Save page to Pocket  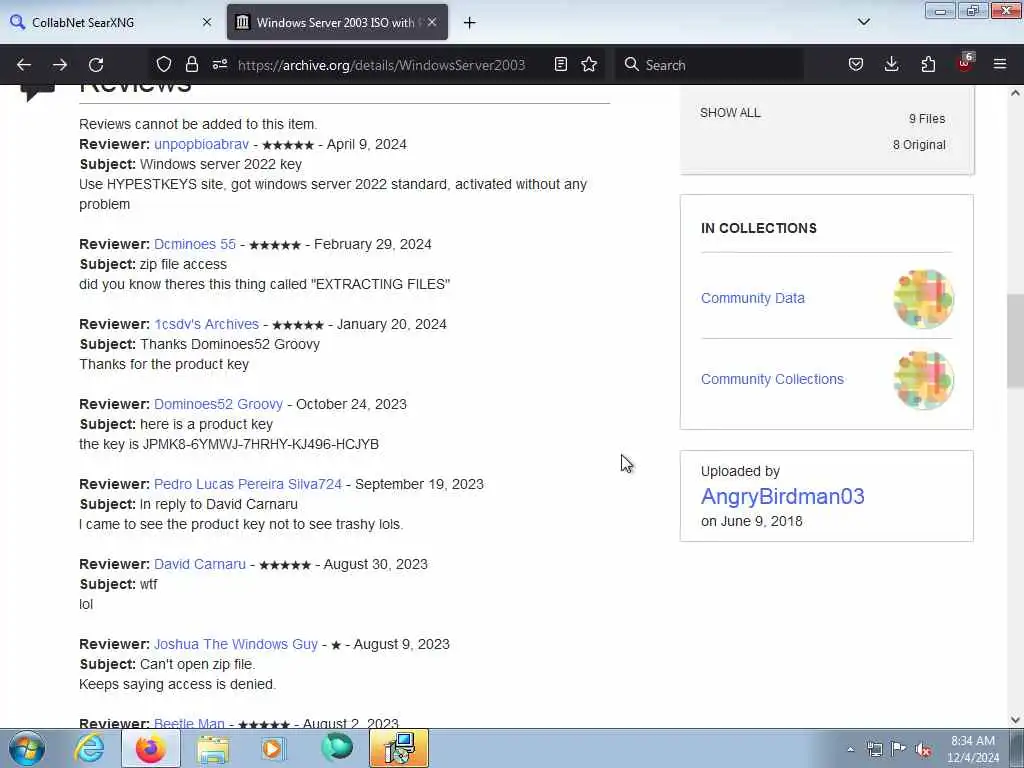[x=856, y=64]
